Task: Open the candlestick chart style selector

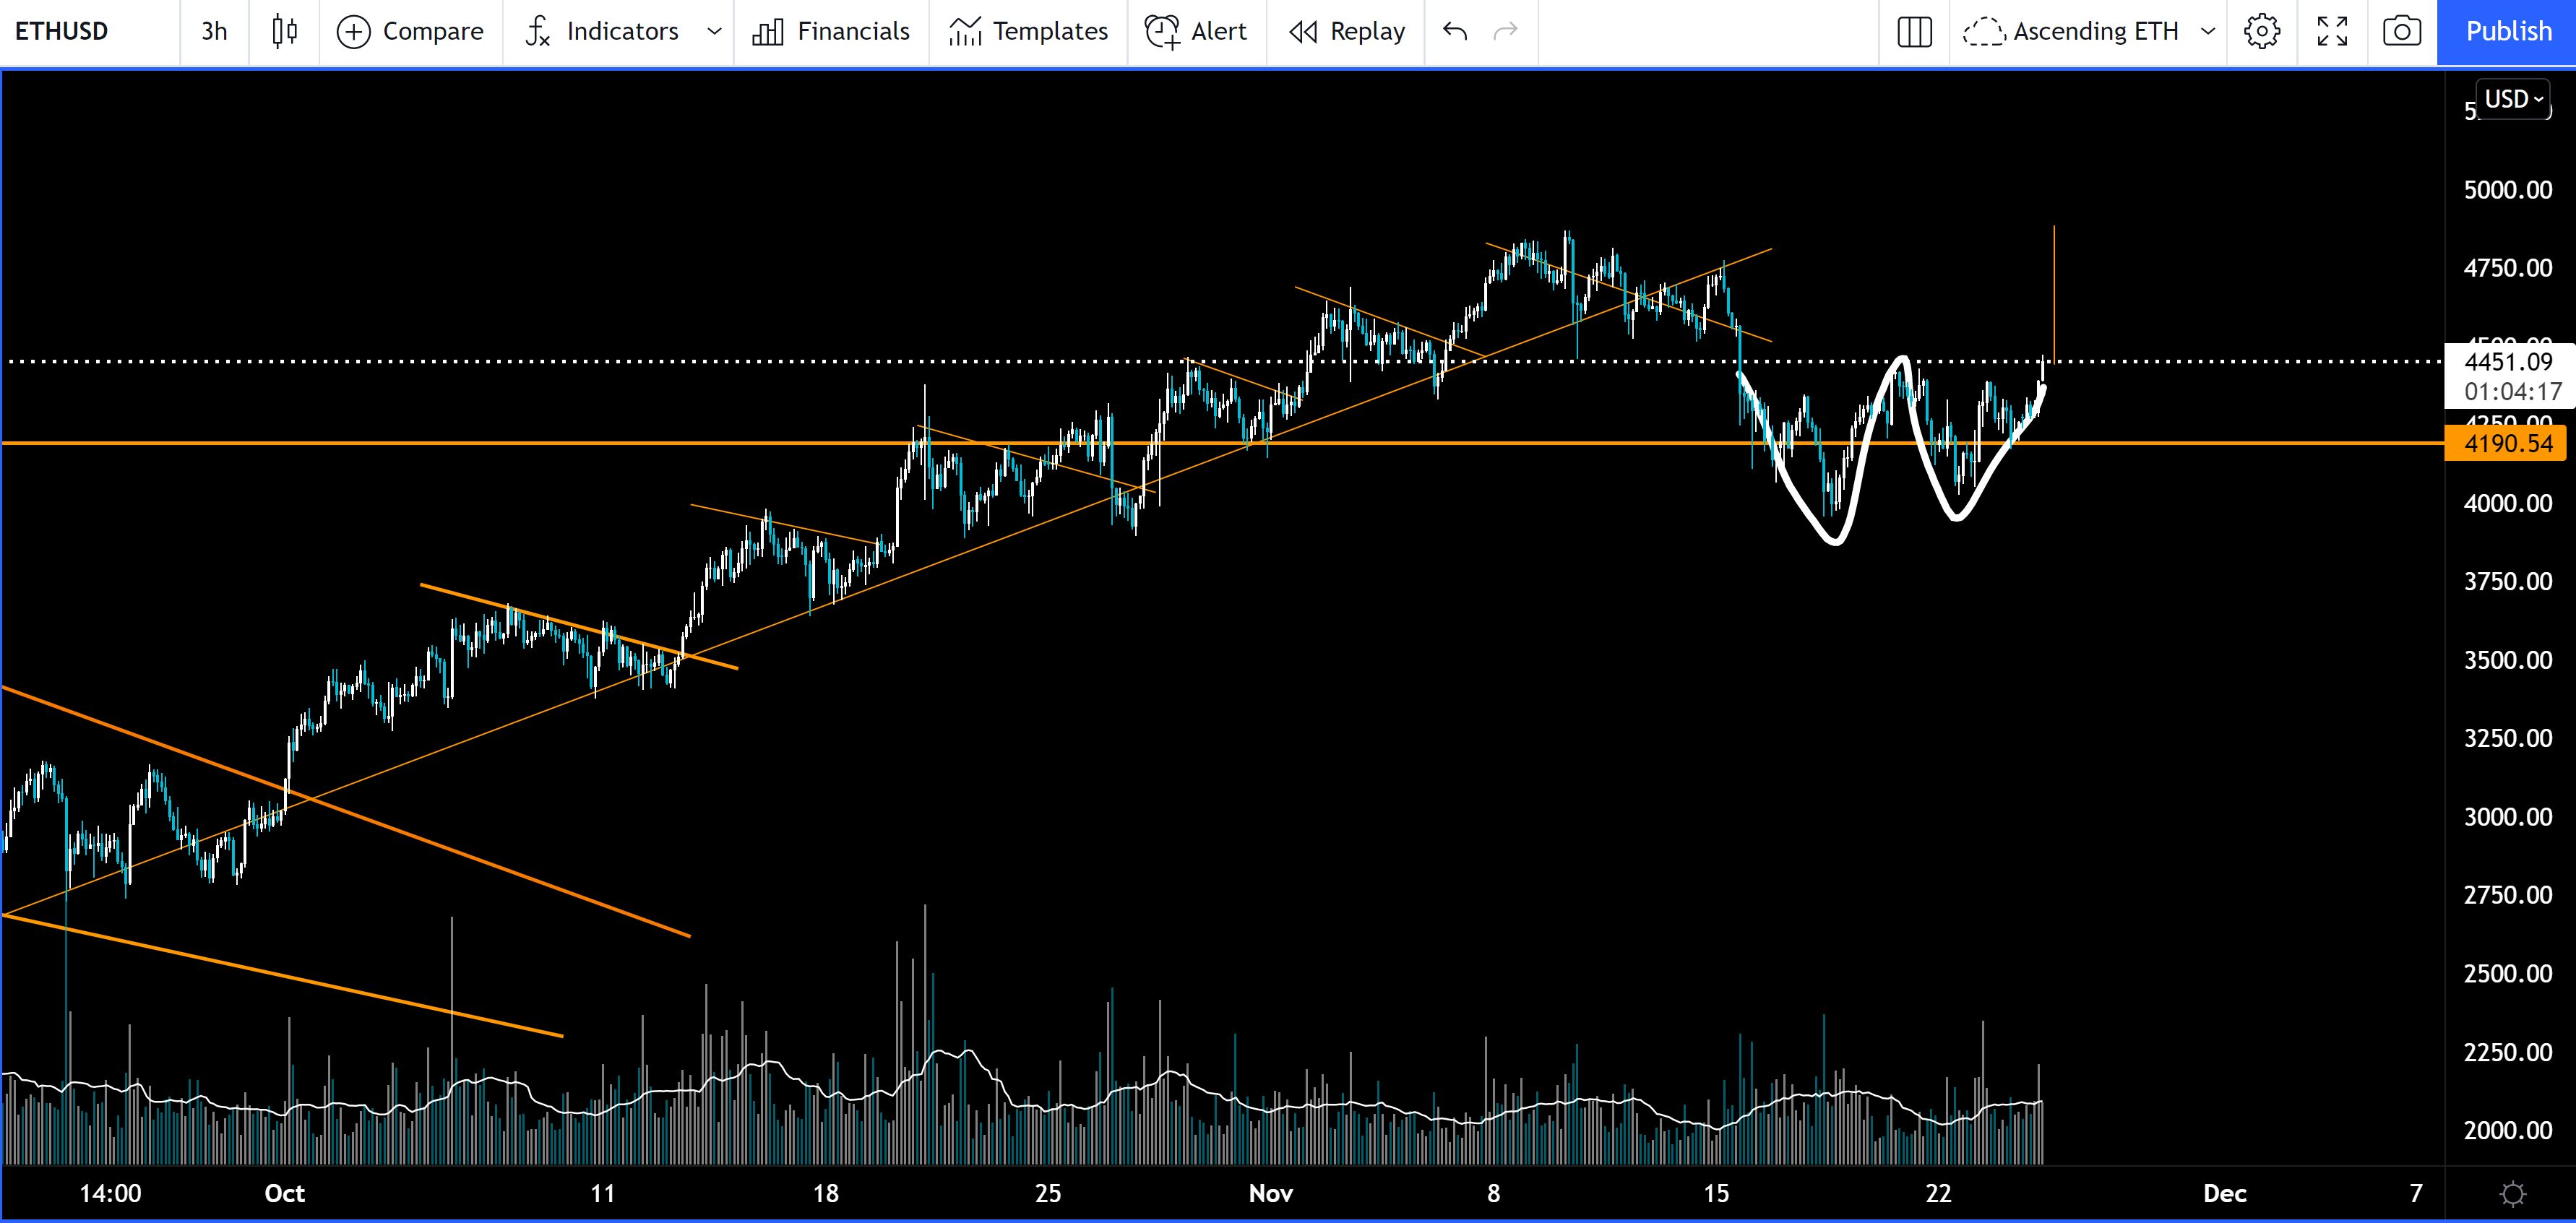Action: 285,32
